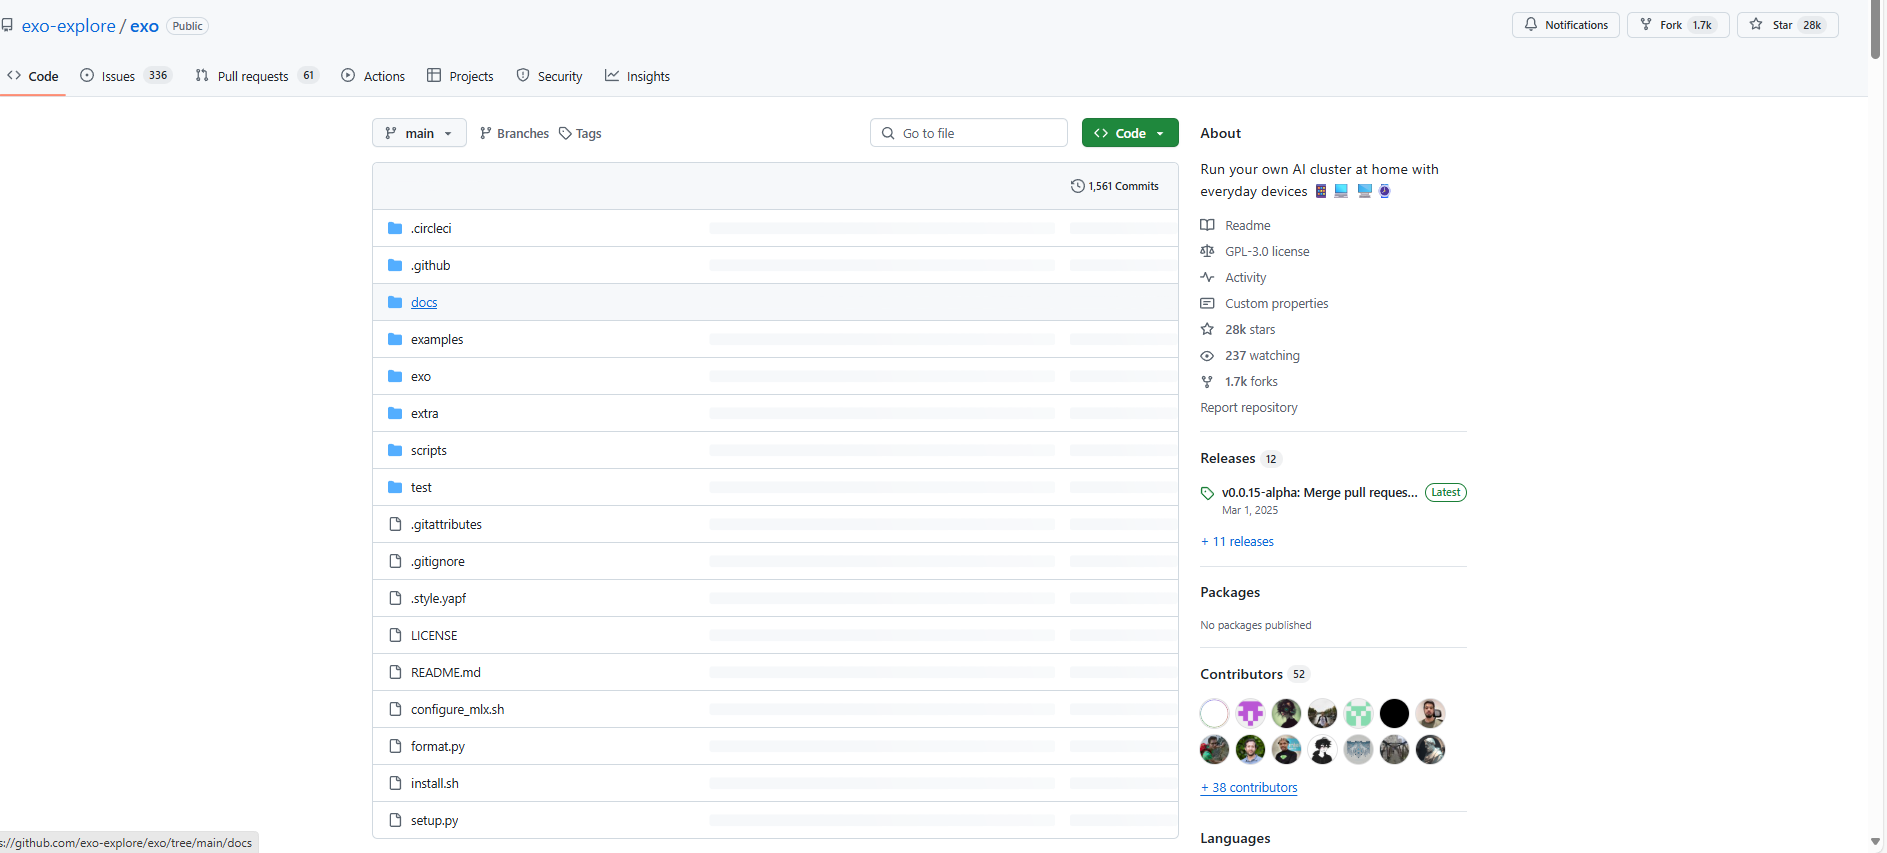The image size is (1887, 853).
Task: Open the extra folder
Action: 424,413
